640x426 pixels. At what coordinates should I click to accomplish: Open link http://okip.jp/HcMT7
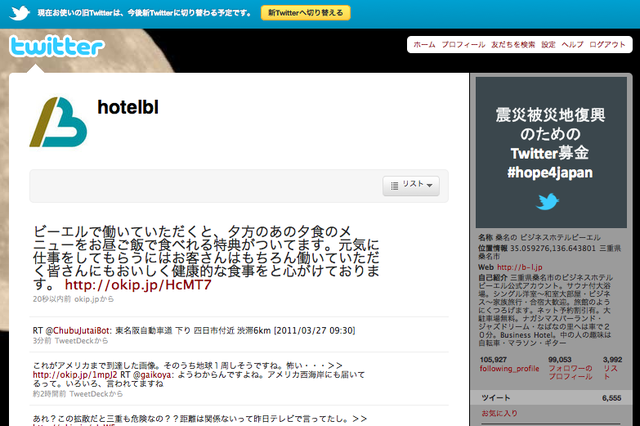coord(138,284)
